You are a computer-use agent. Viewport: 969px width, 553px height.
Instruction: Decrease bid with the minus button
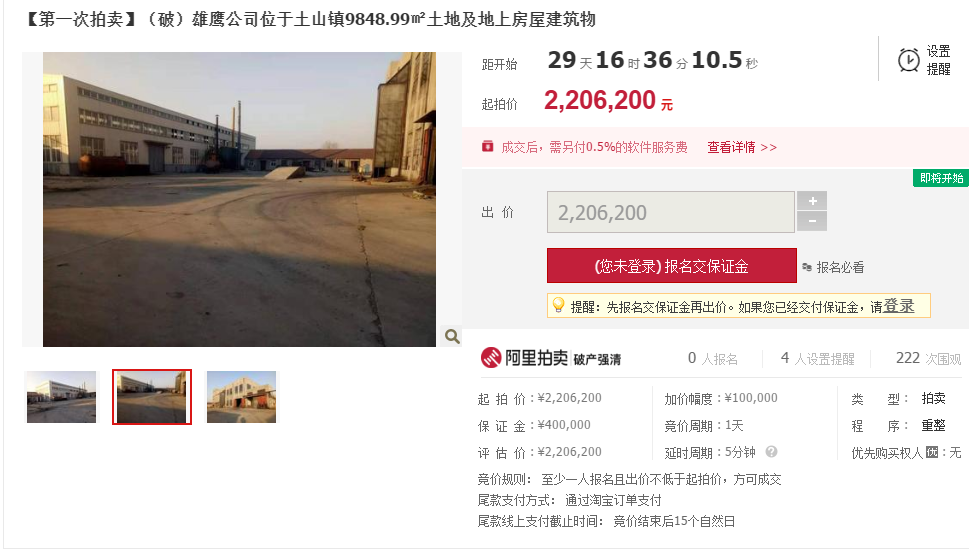pyautogui.click(x=812, y=221)
